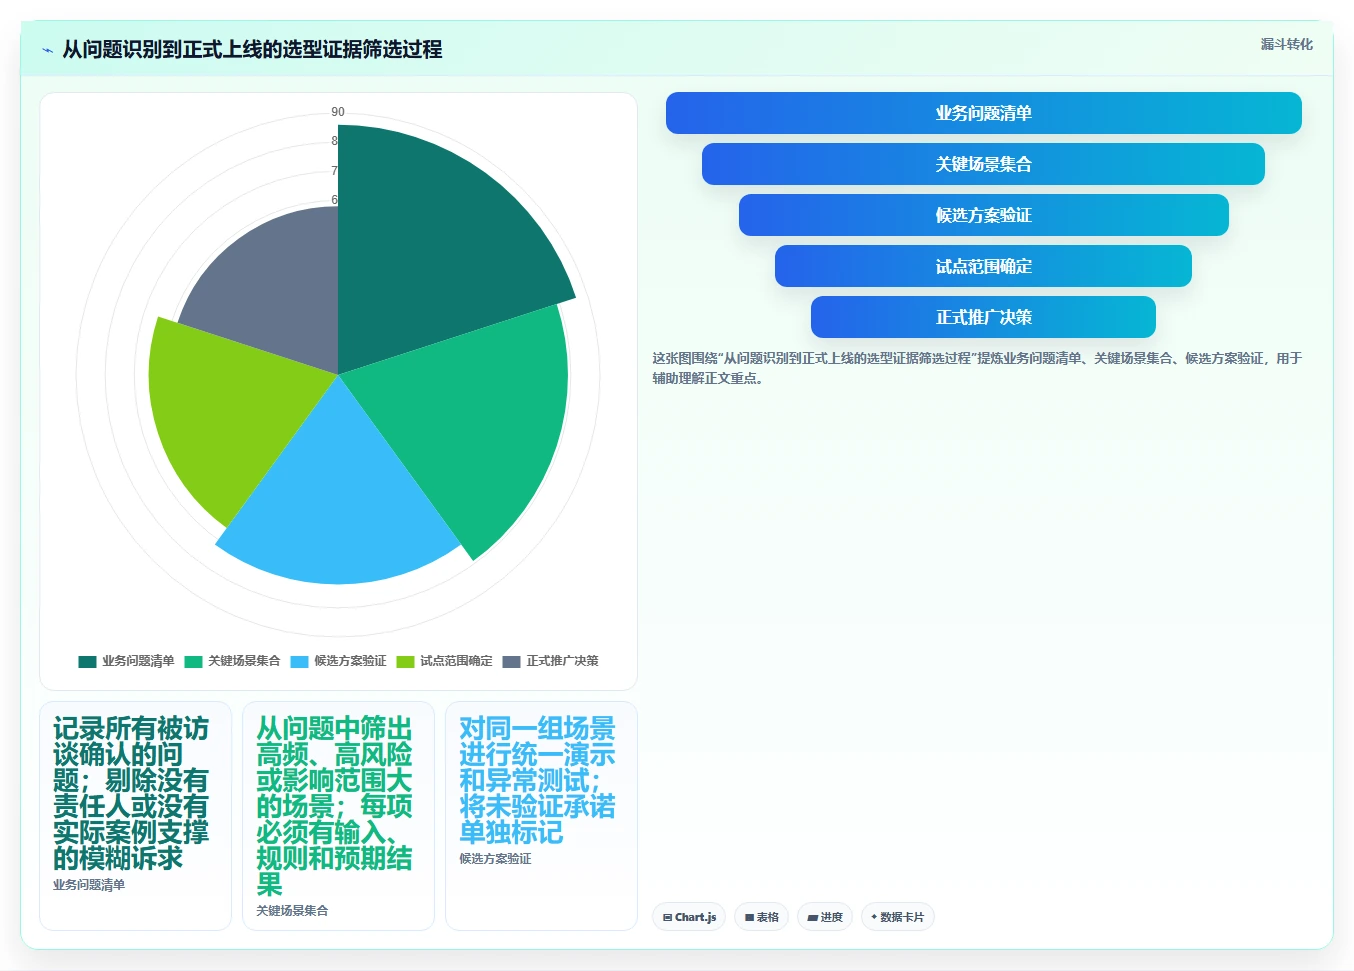Open the card starting 对同一组场景
The width and height of the screenshot is (1354, 971).
pyautogui.click(x=541, y=816)
